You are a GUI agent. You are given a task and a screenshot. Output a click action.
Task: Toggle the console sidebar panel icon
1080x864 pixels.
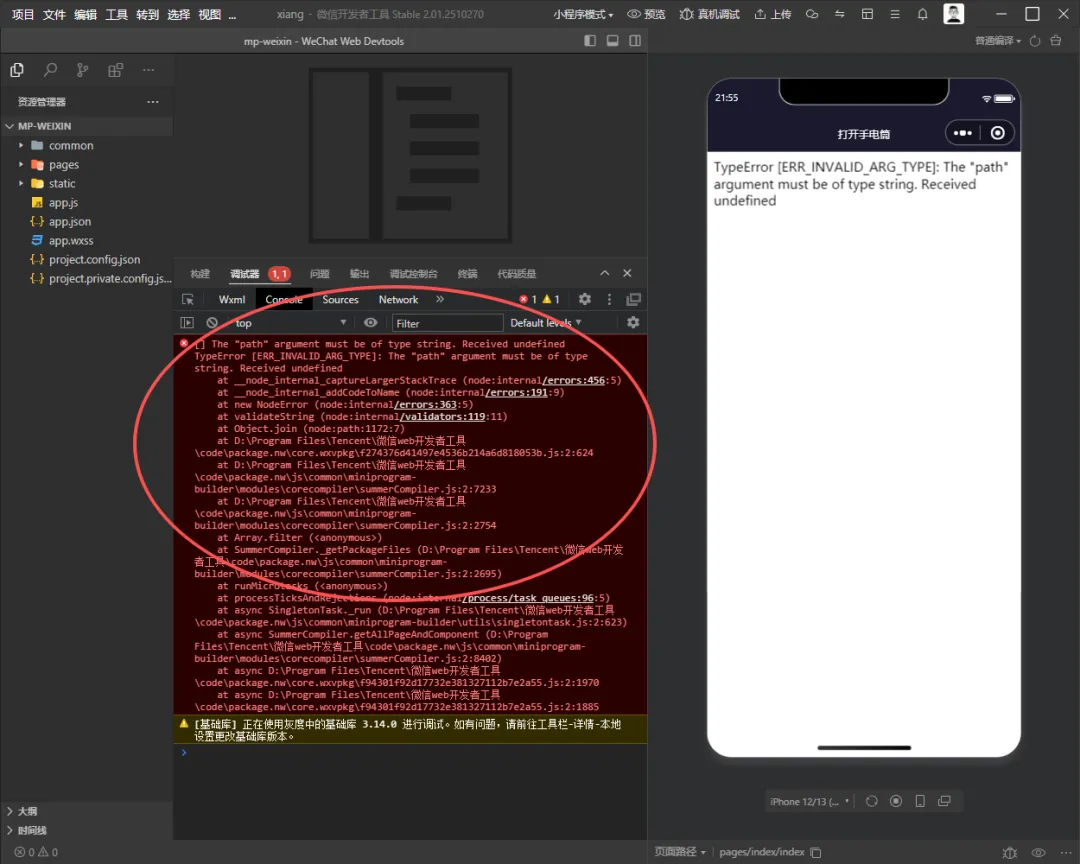(x=187, y=323)
